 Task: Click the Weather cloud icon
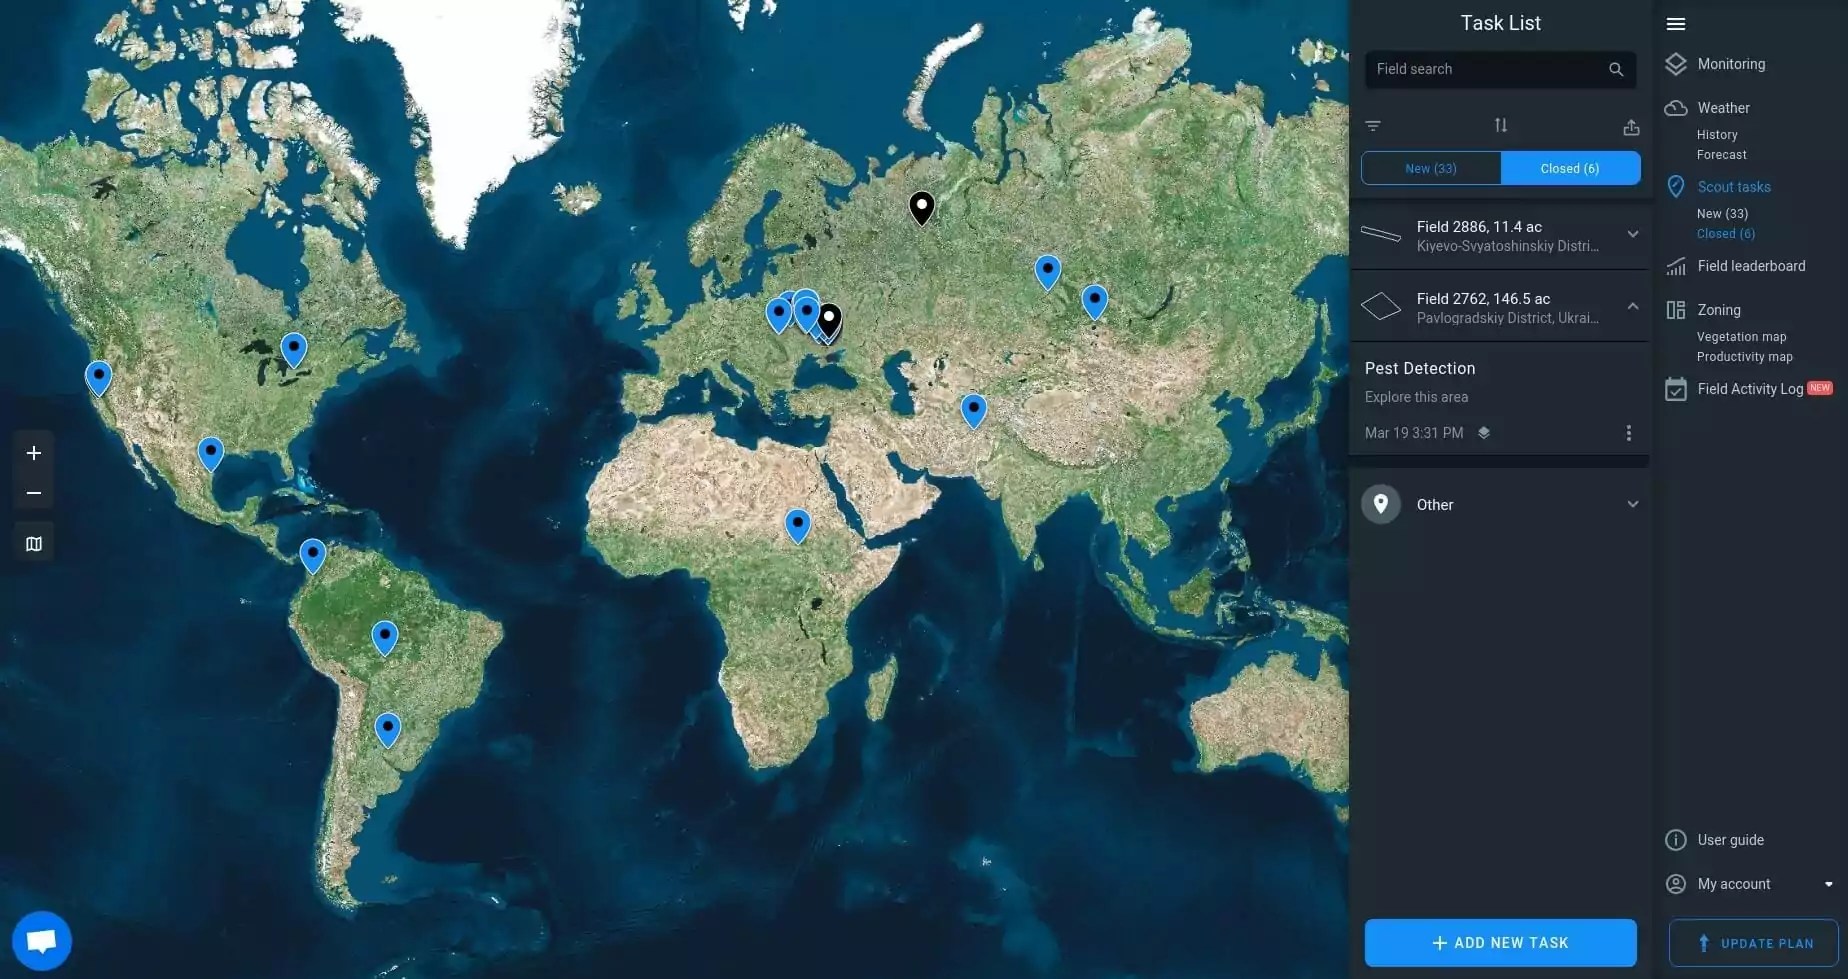[x=1676, y=108]
